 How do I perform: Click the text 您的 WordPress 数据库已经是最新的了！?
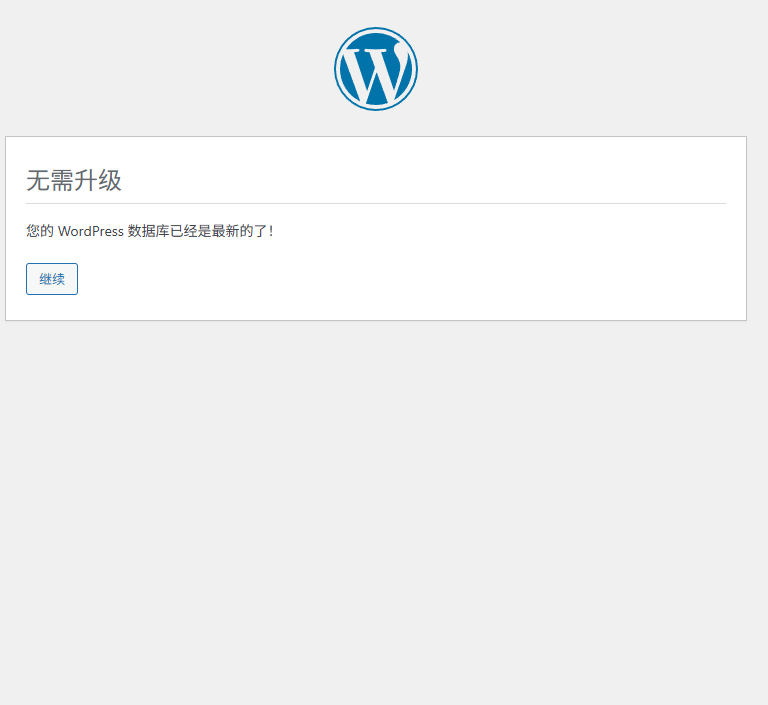tap(150, 231)
